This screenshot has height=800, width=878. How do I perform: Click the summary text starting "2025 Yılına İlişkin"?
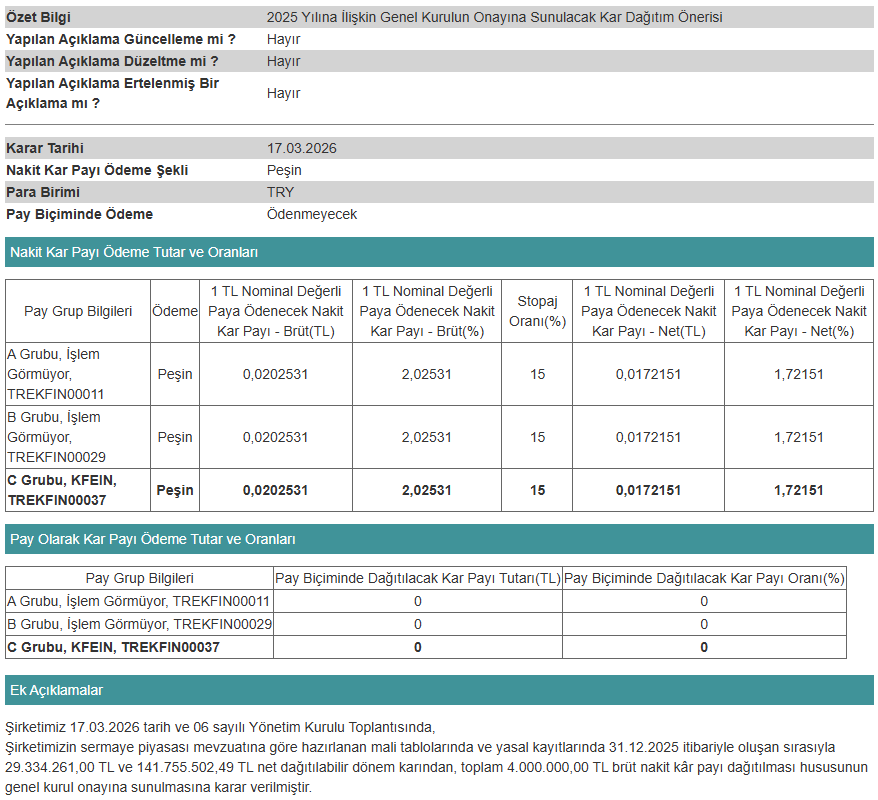point(494,17)
